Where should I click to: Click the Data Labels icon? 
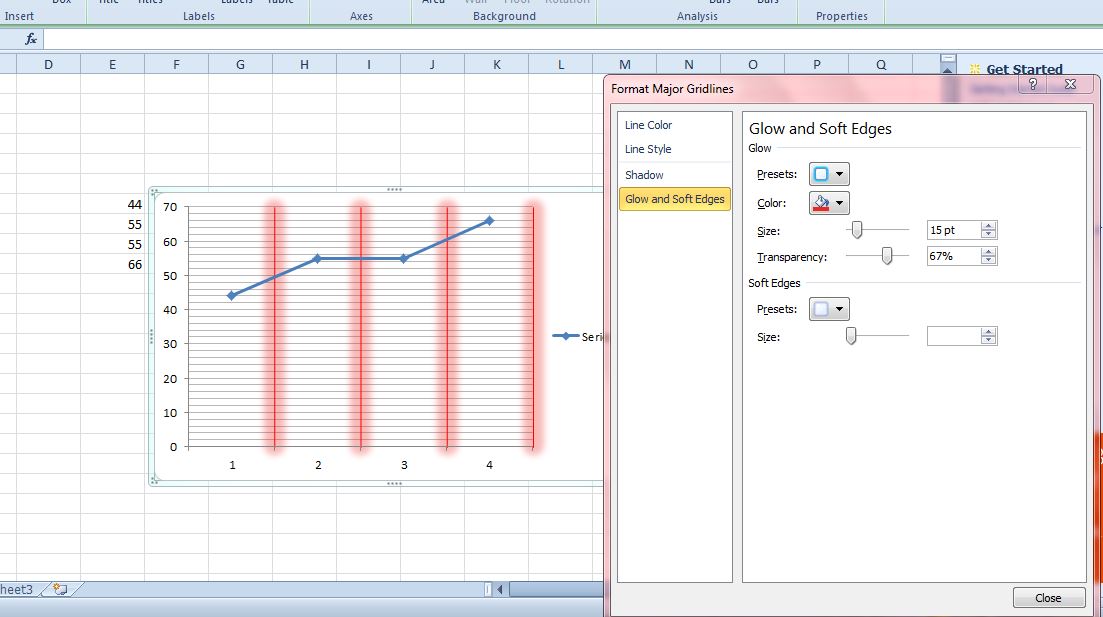(237, 3)
